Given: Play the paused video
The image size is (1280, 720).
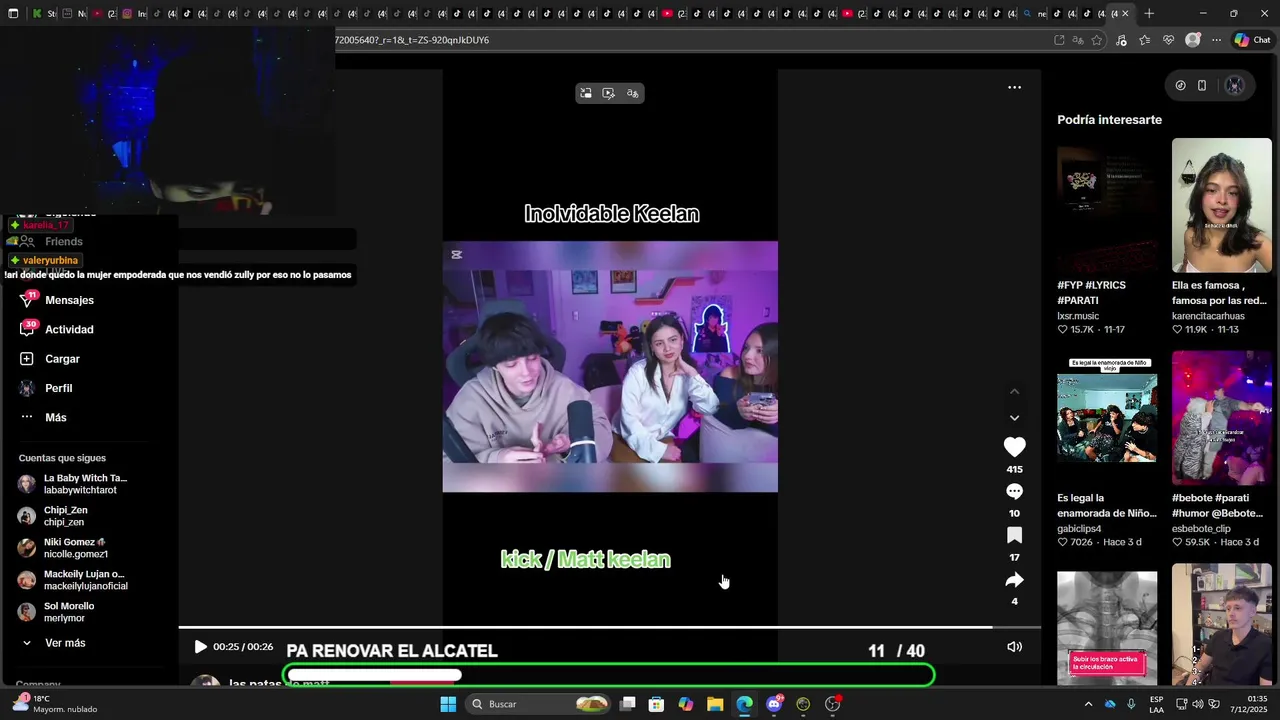Looking at the screenshot, I should (200, 647).
